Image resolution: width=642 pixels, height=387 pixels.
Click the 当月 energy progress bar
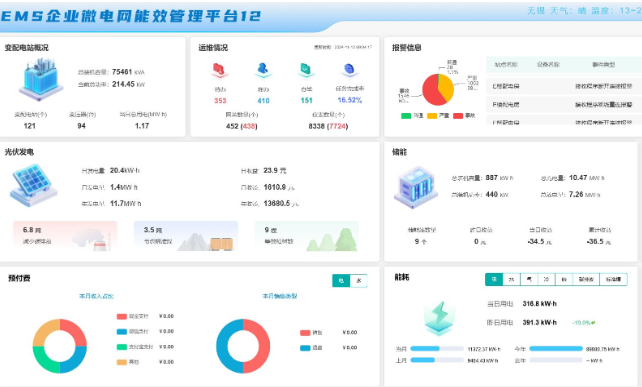click(437, 349)
